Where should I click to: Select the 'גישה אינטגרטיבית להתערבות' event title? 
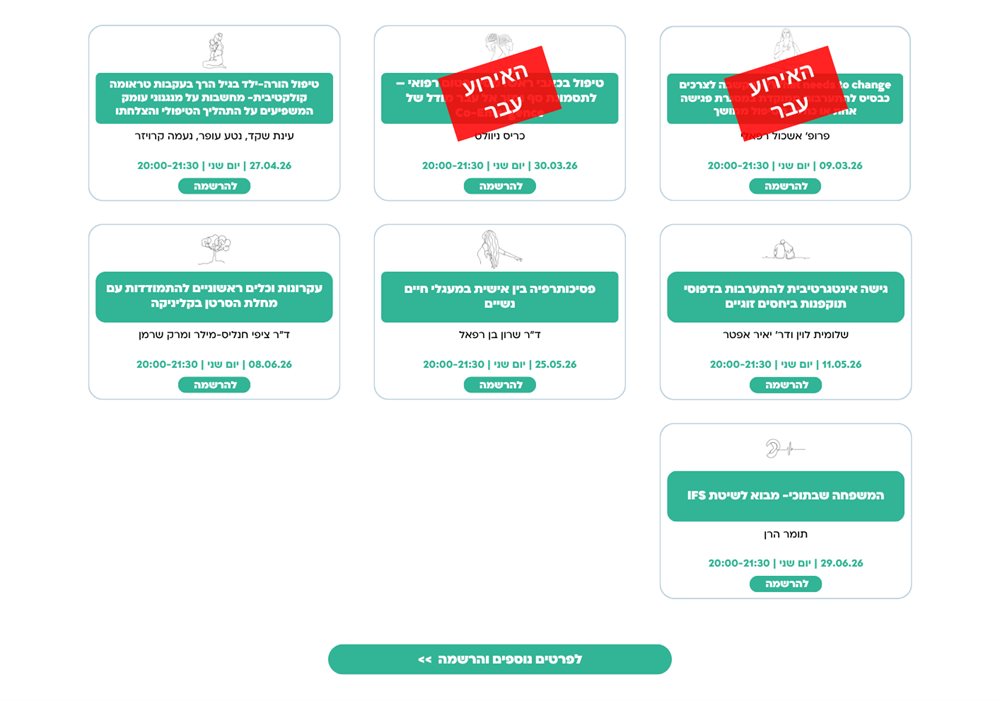coord(785,296)
